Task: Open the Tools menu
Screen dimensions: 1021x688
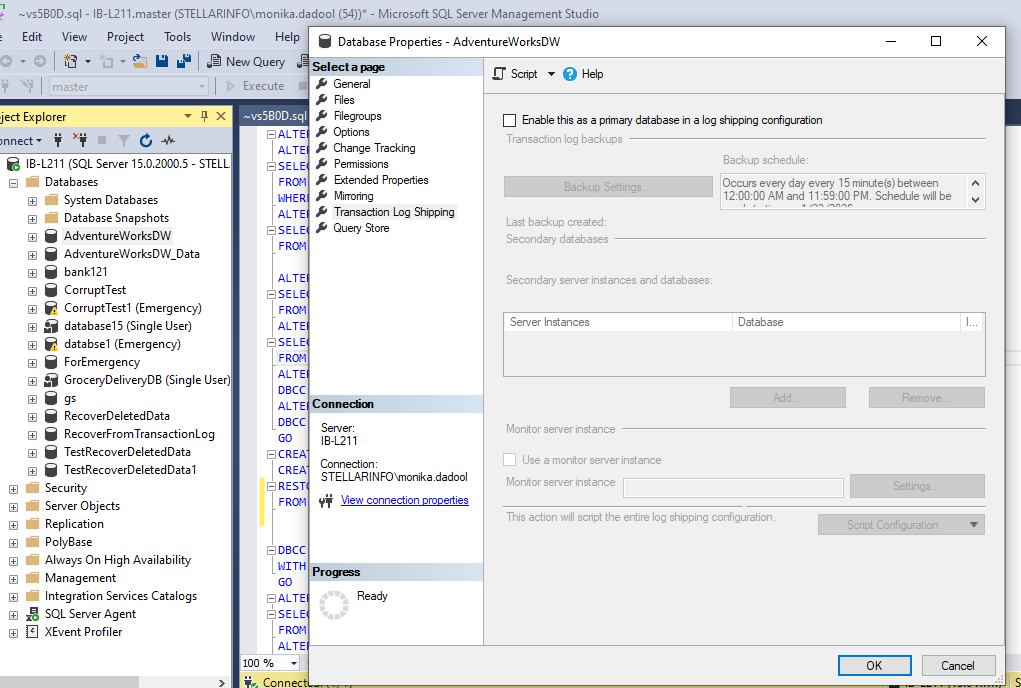Action: point(177,36)
